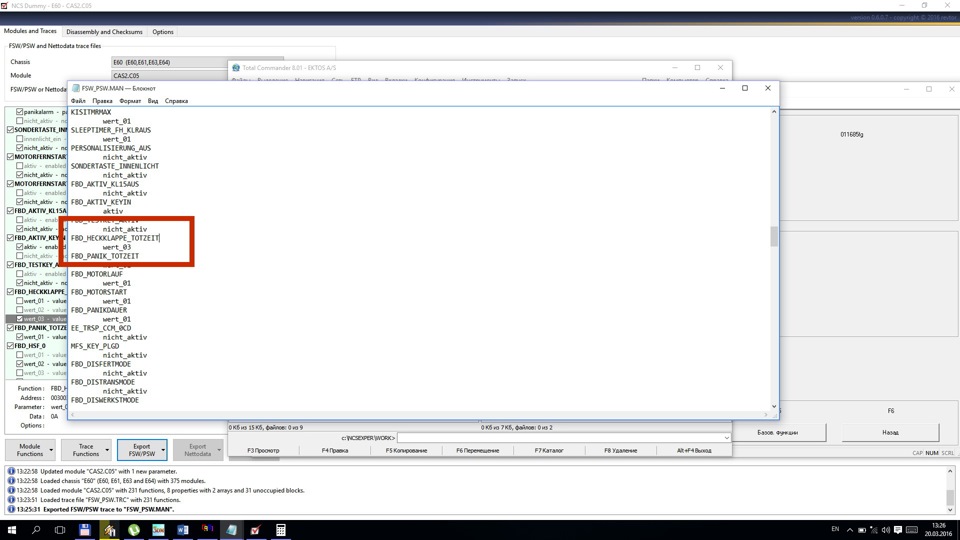The width and height of the screenshot is (960, 540).
Task: Open the red checkmark app in taskbar
Action: point(255,530)
